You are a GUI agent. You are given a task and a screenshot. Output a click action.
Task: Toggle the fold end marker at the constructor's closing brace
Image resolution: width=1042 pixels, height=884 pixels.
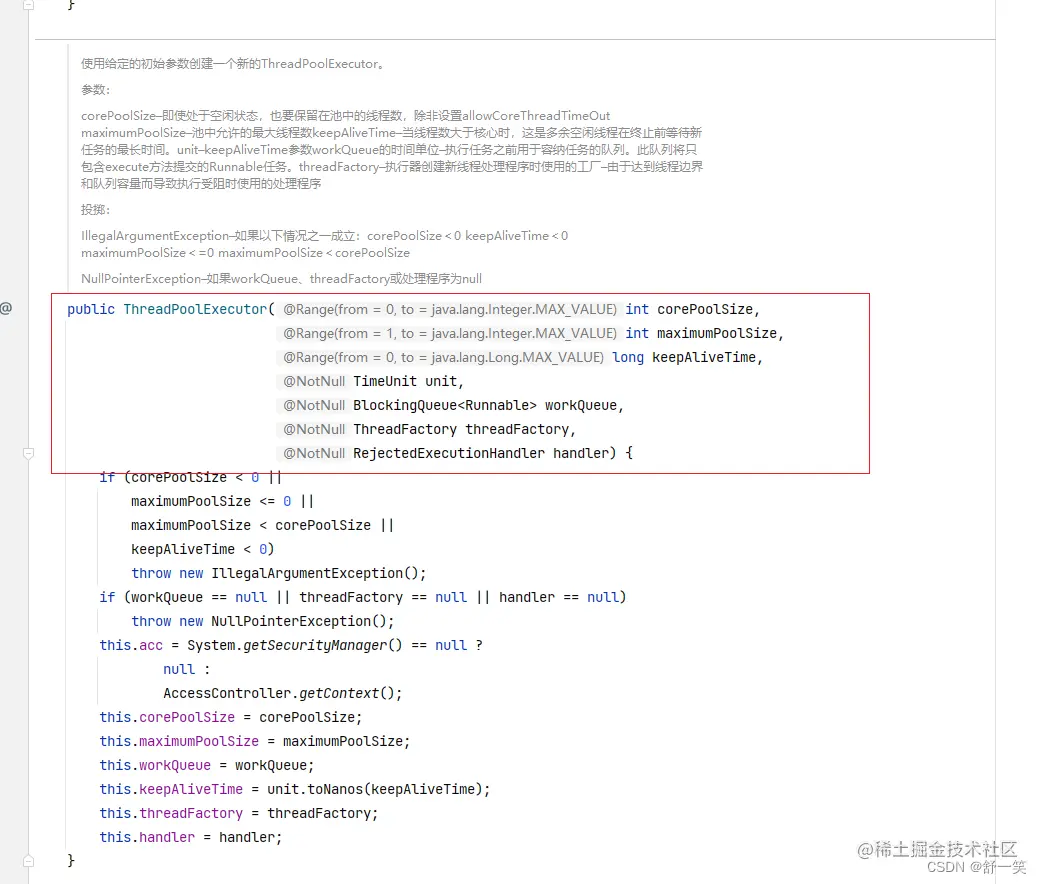pyautogui.click(x=29, y=861)
